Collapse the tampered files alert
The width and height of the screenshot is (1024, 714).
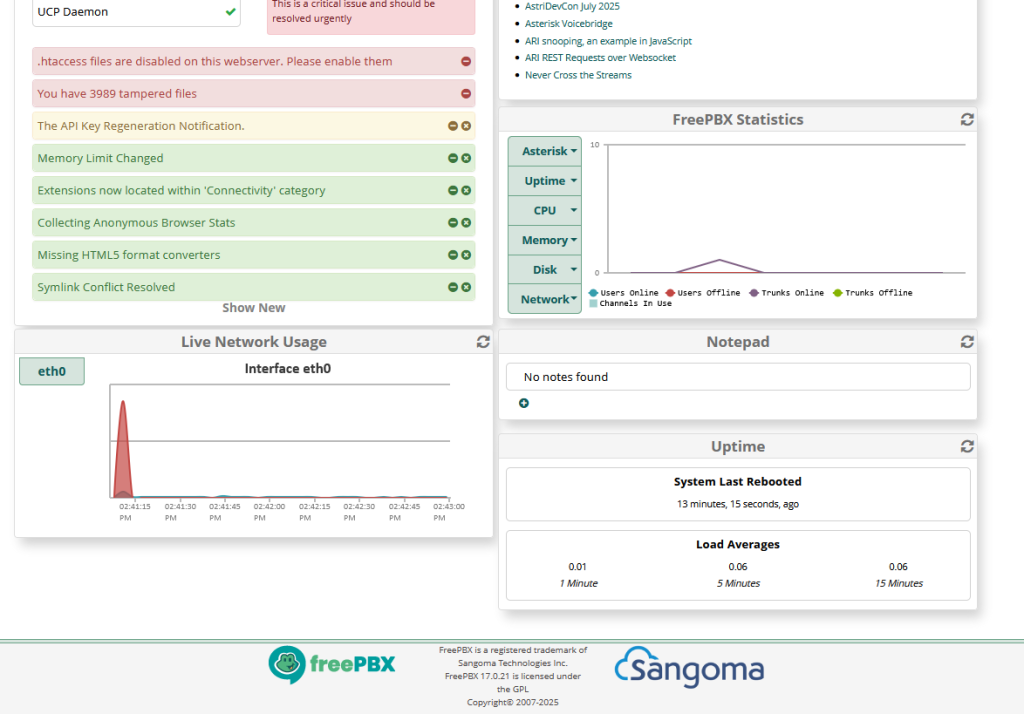point(466,94)
